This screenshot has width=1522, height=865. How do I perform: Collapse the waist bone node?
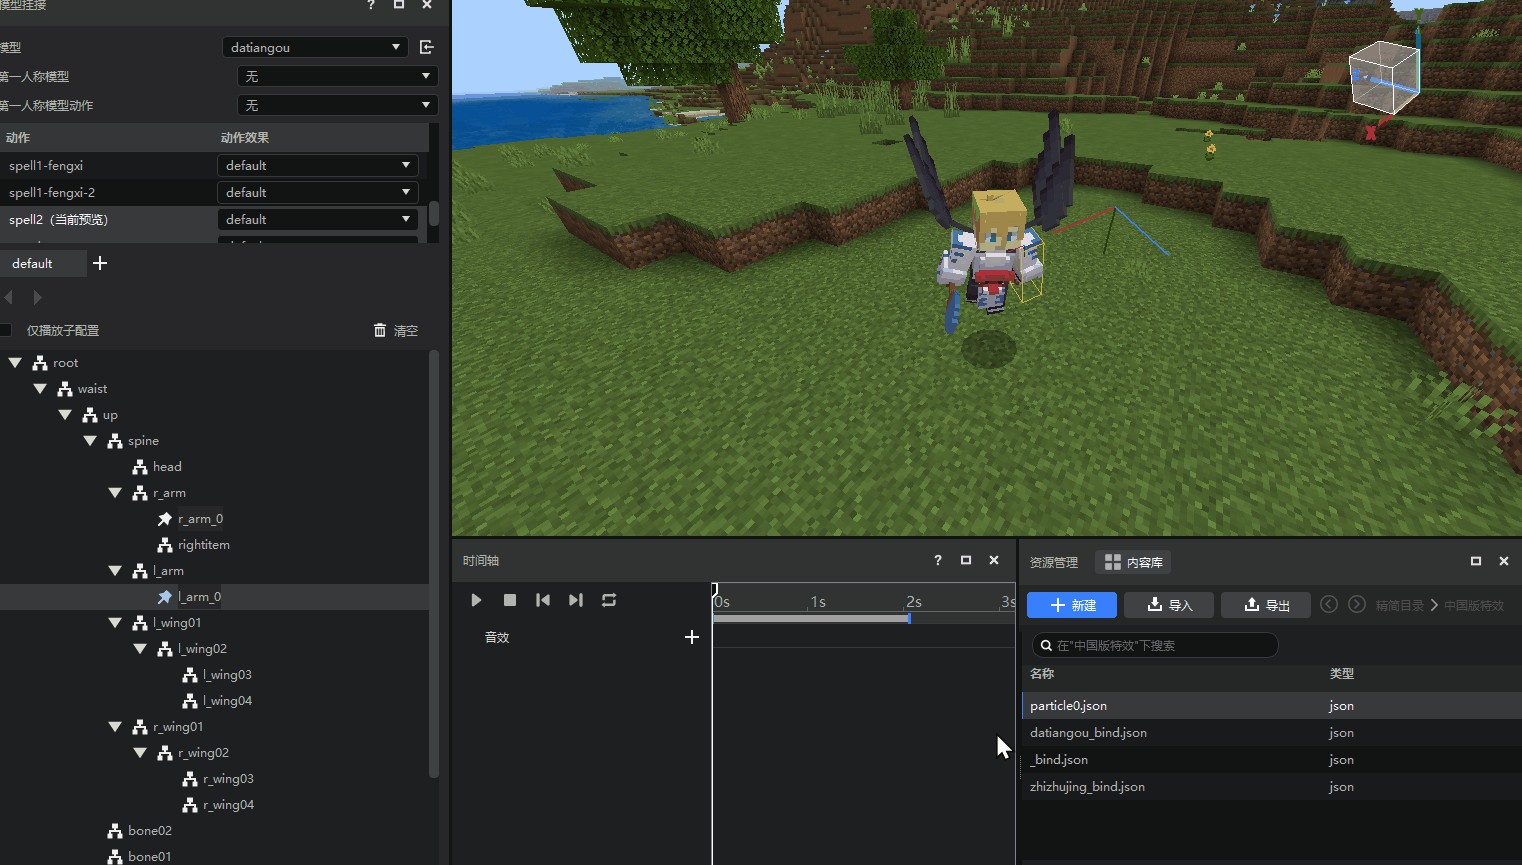coord(40,389)
